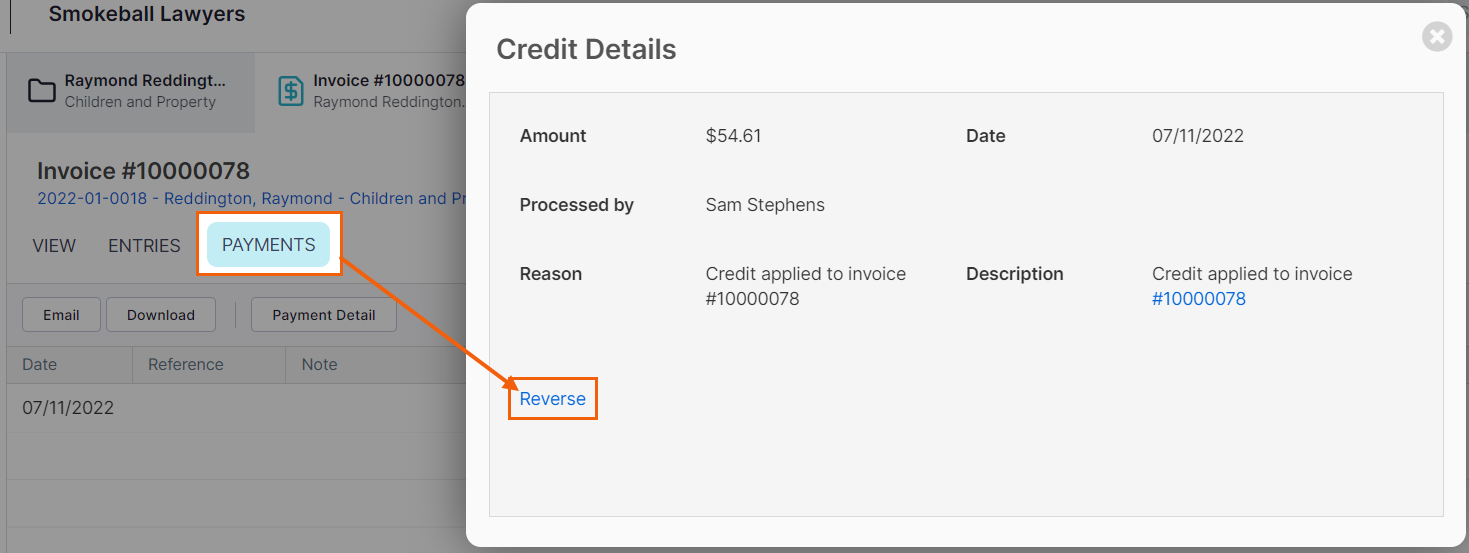Click the Reverse link
This screenshot has width=1469, height=553.
pos(553,399)
